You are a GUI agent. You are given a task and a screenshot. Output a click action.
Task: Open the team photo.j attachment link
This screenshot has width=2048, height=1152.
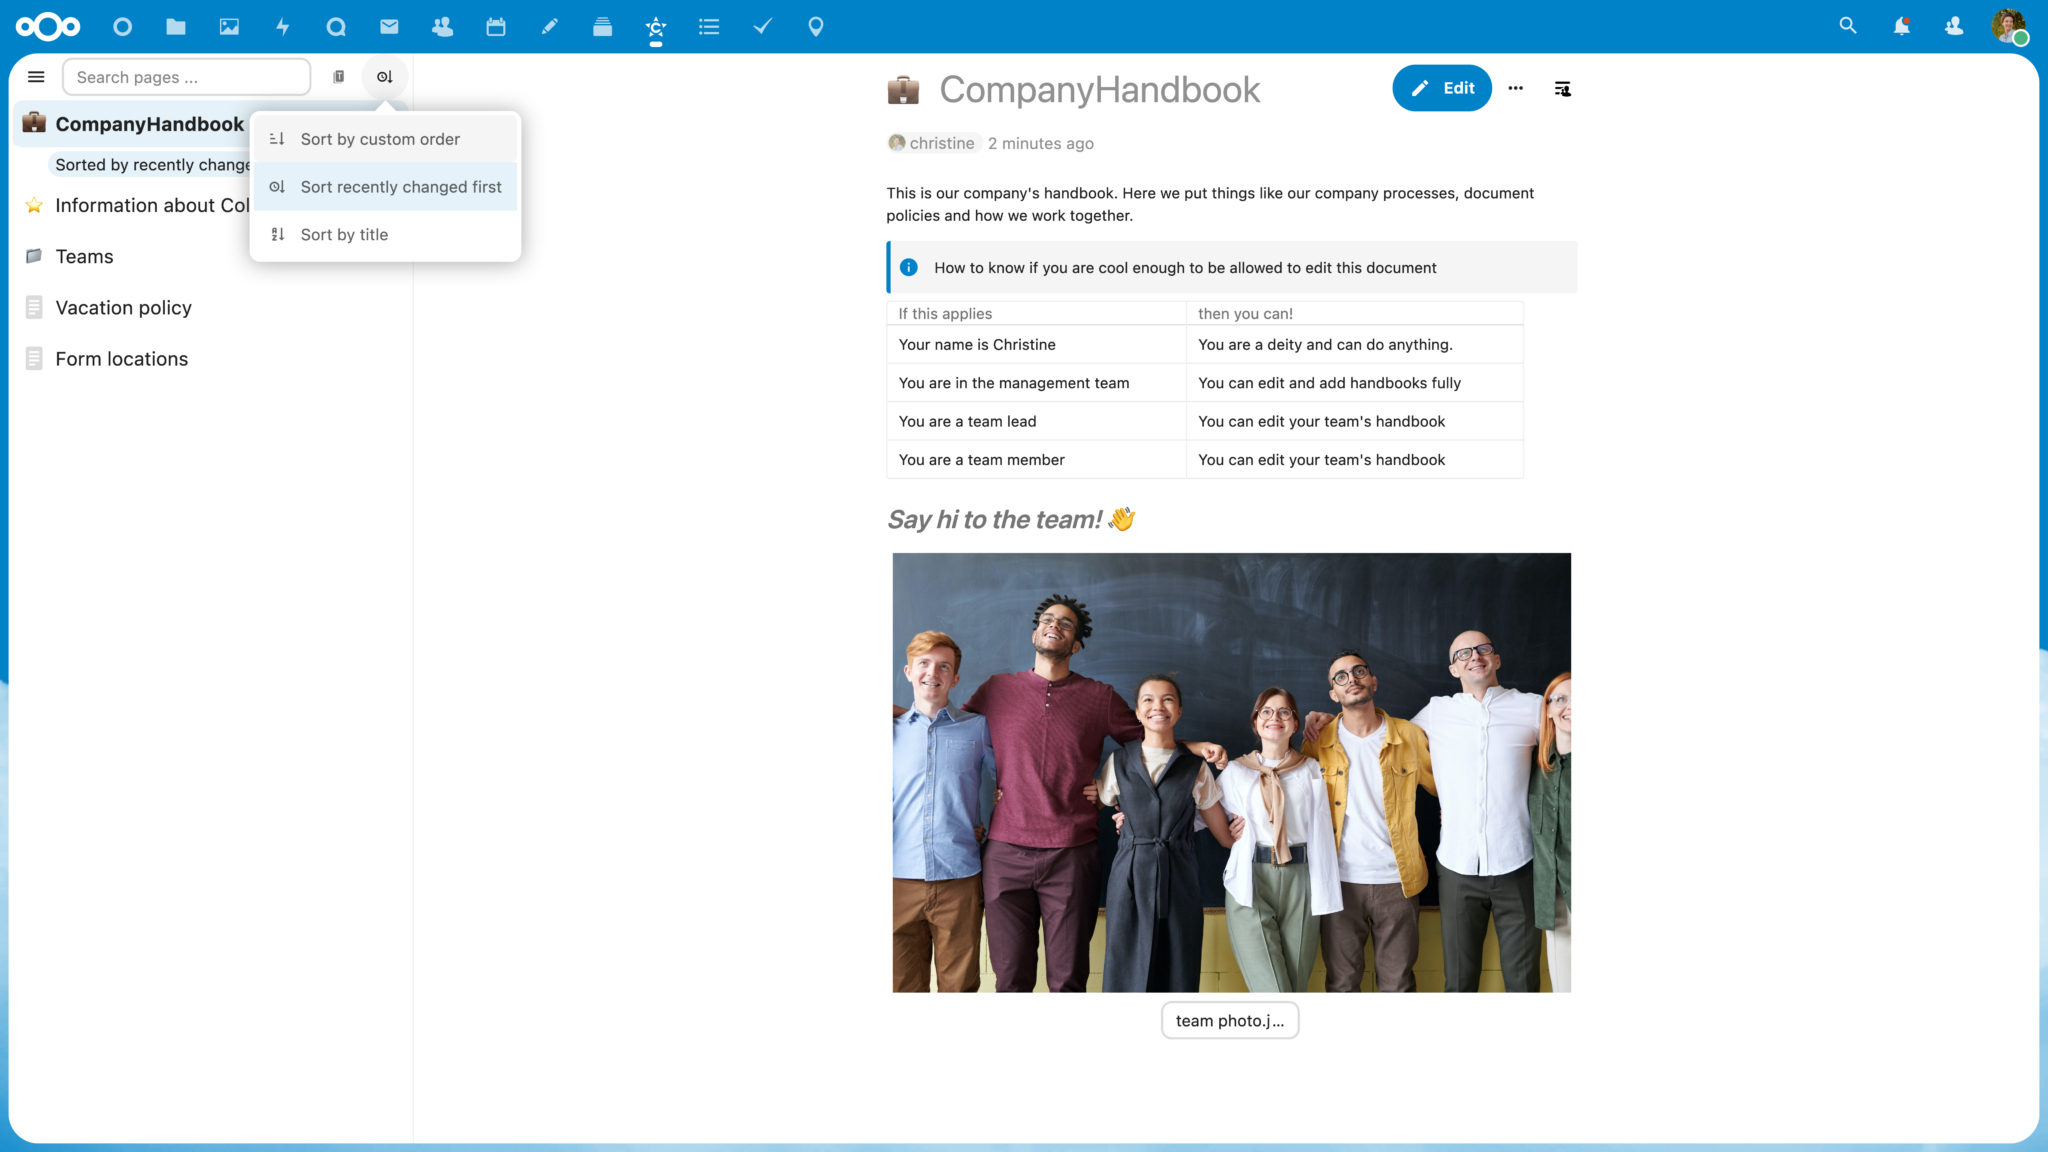(x=1229, y=1020)
